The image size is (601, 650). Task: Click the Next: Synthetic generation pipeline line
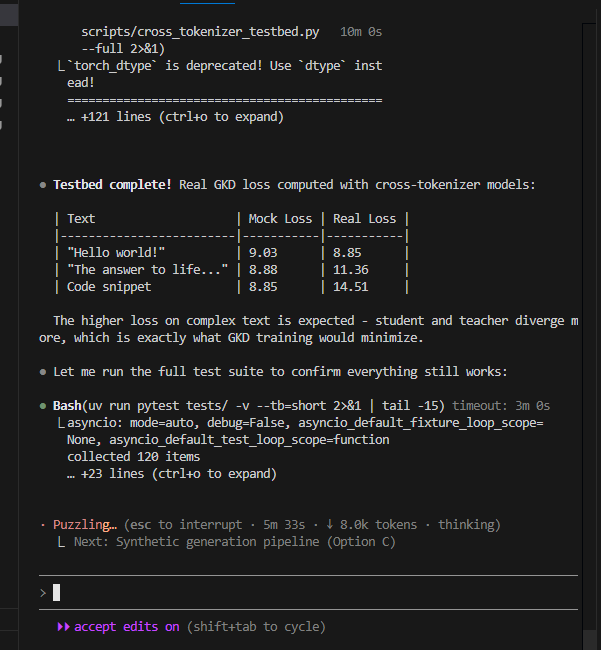tap(235, 541)
